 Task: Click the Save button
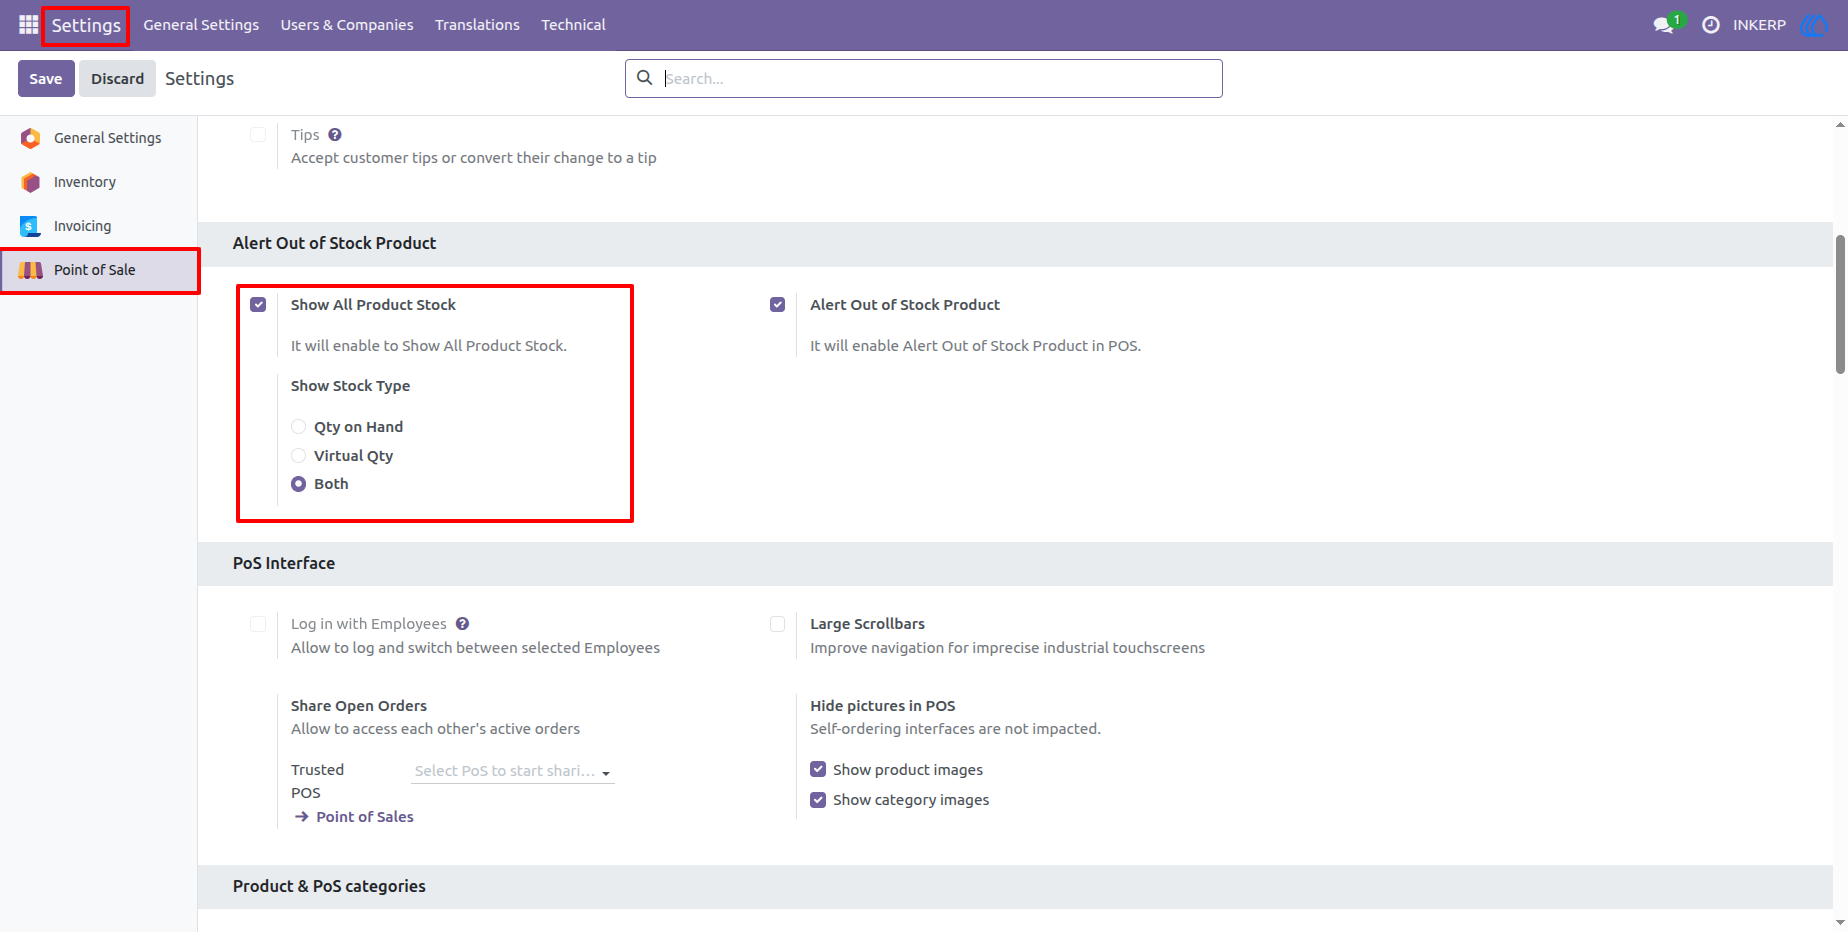[x=46, y=78]
